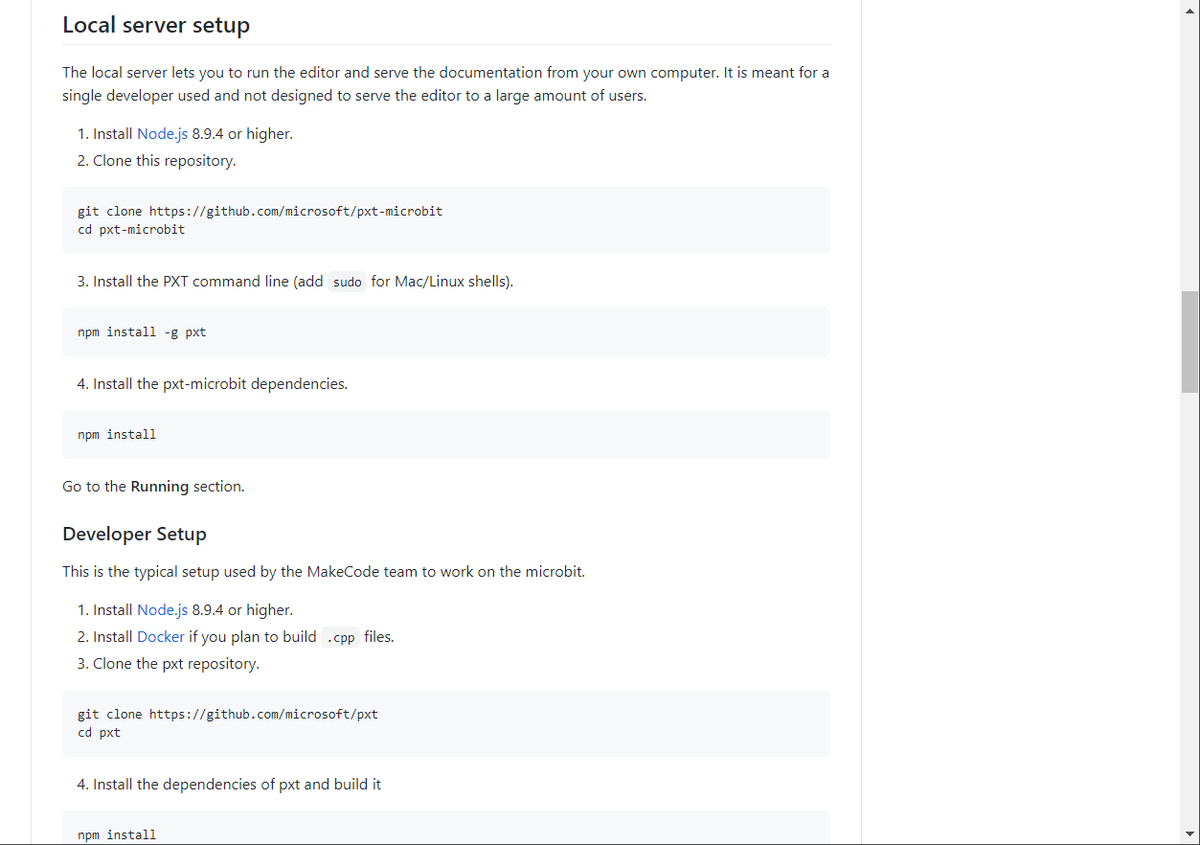Click the inline 'sudo' code snippet

[x=347, y=282]
